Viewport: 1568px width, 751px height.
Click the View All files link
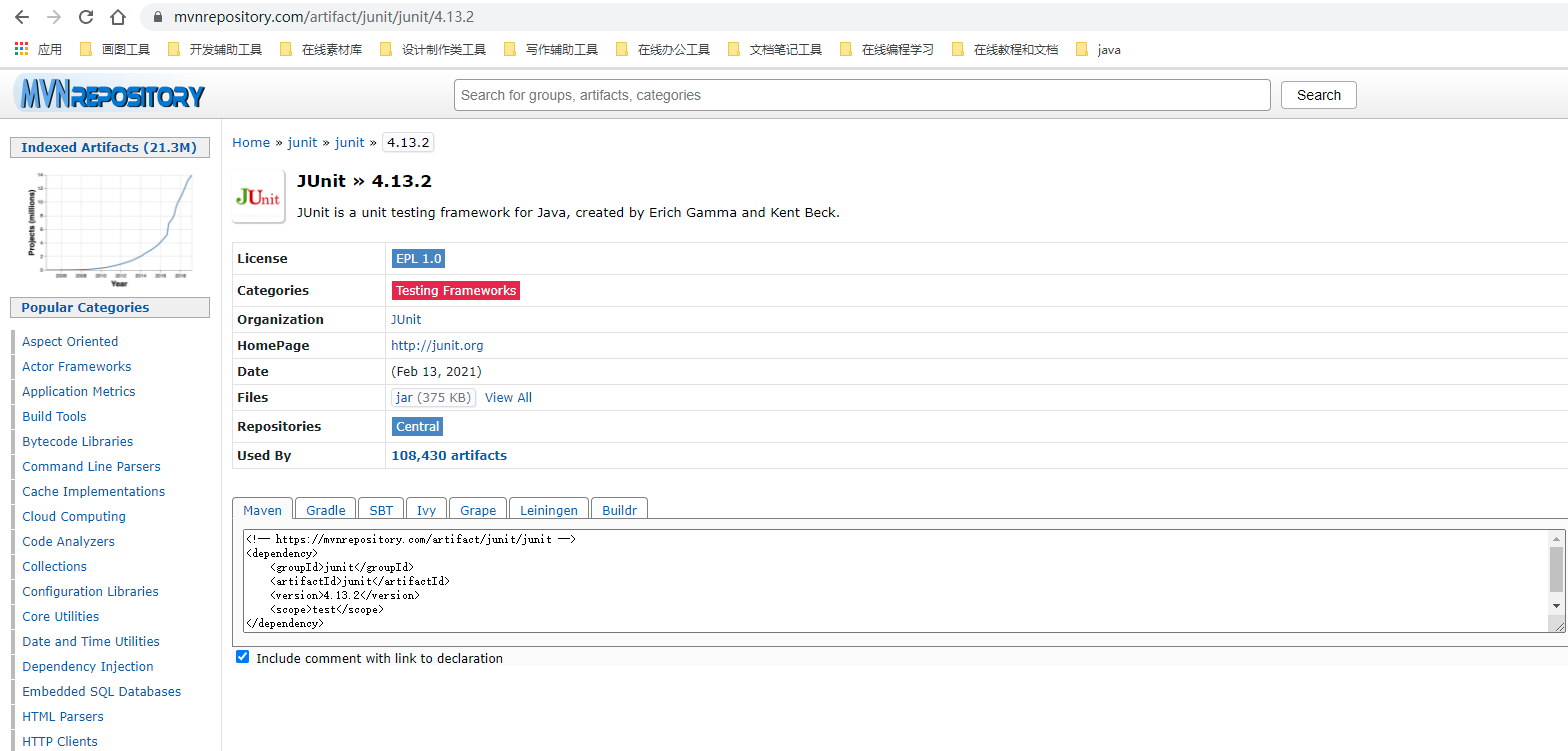coord(508,397)
